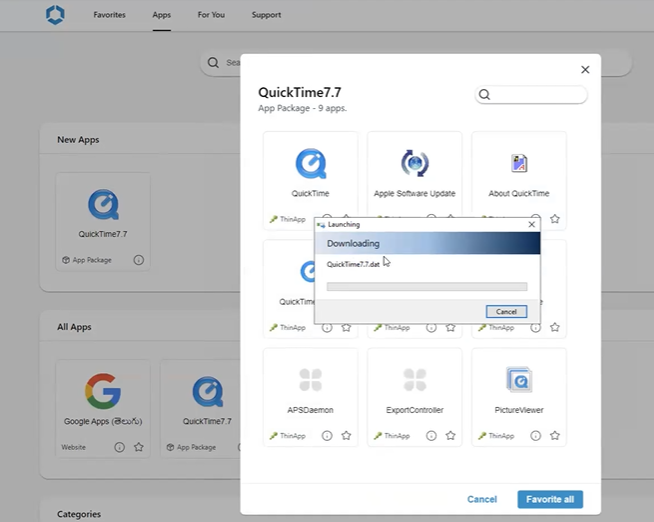
Task: Launch the About QuickTime icon
Action: pyautogui.click(x=519, y=163)
